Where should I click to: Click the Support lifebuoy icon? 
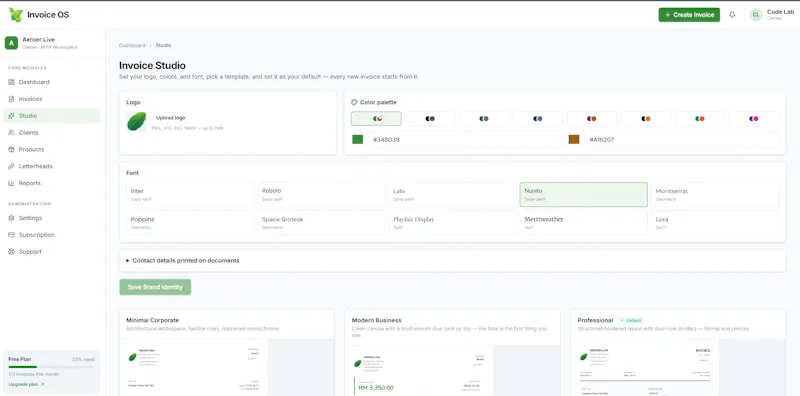tap(11, 252)
